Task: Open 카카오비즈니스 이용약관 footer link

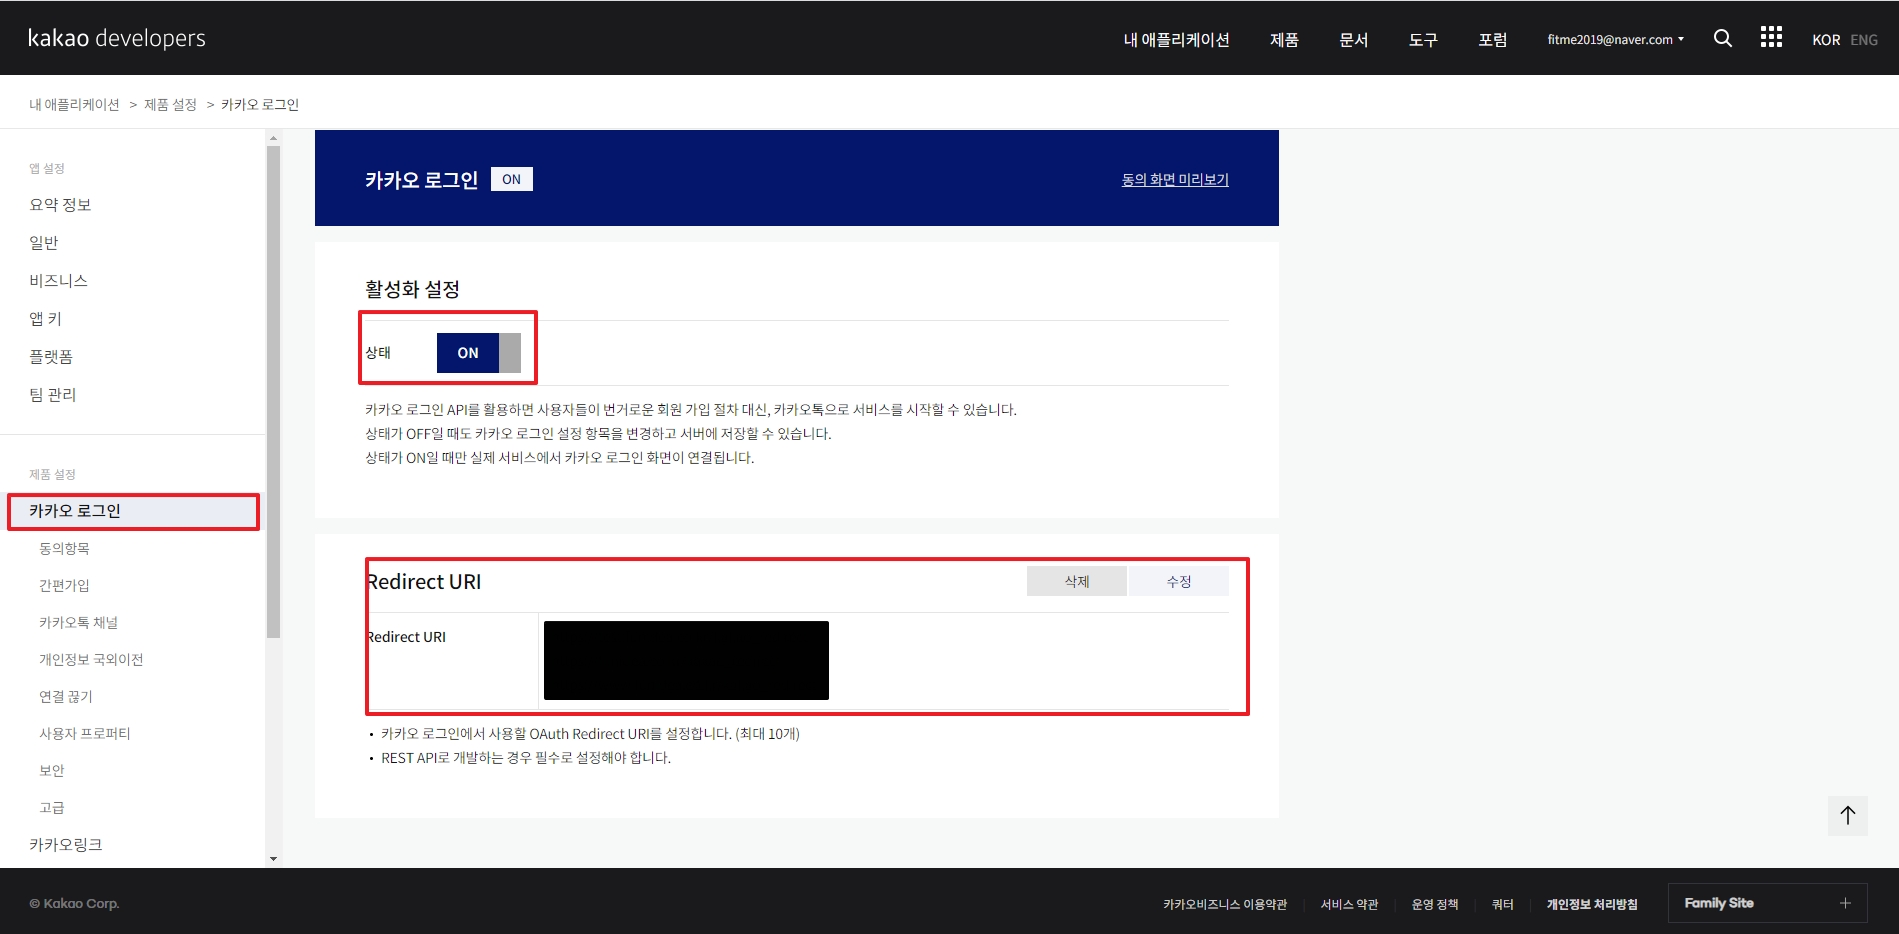Action: click(x=1224, y=904)
